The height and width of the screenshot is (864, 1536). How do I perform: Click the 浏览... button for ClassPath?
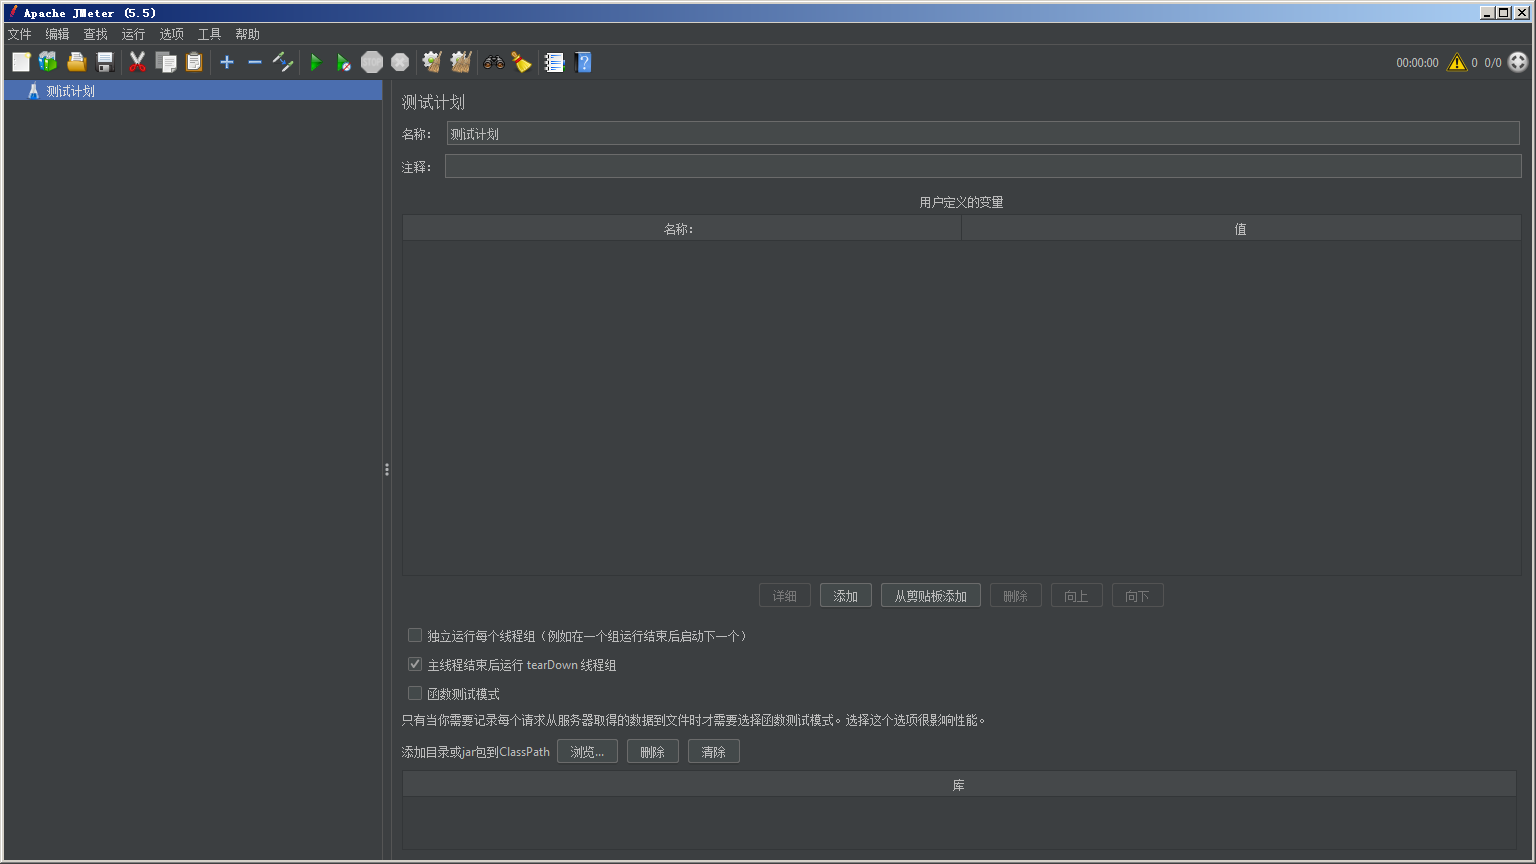coord(587,752)
